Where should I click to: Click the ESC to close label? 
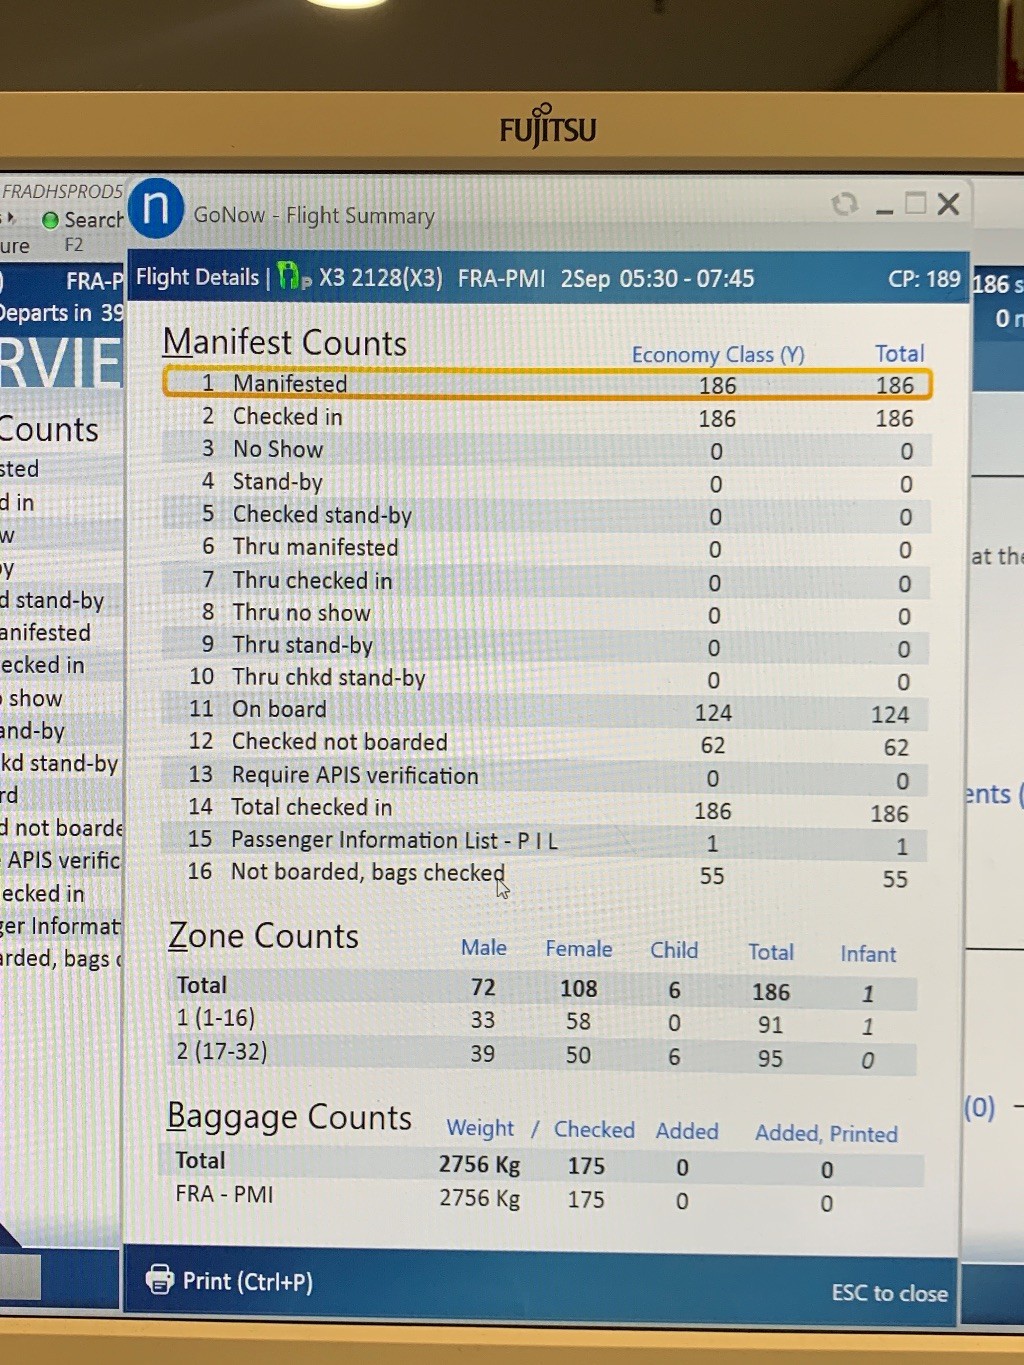889,1293
